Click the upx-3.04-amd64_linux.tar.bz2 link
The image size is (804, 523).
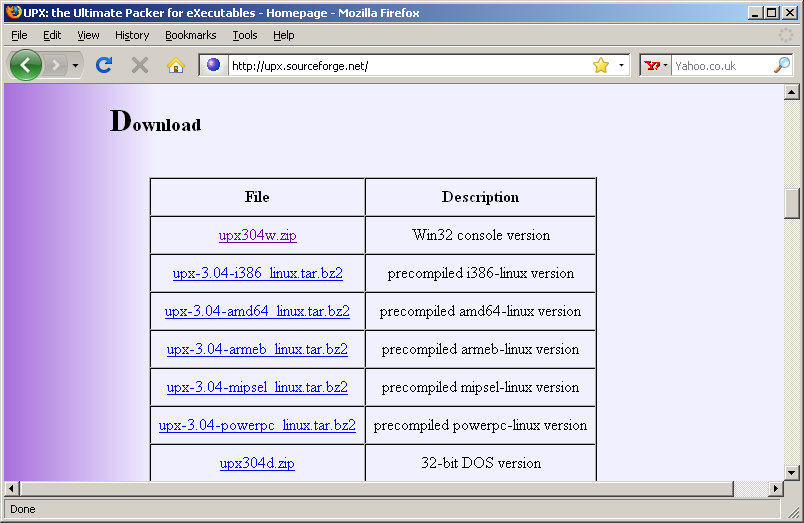pos(257,312)
